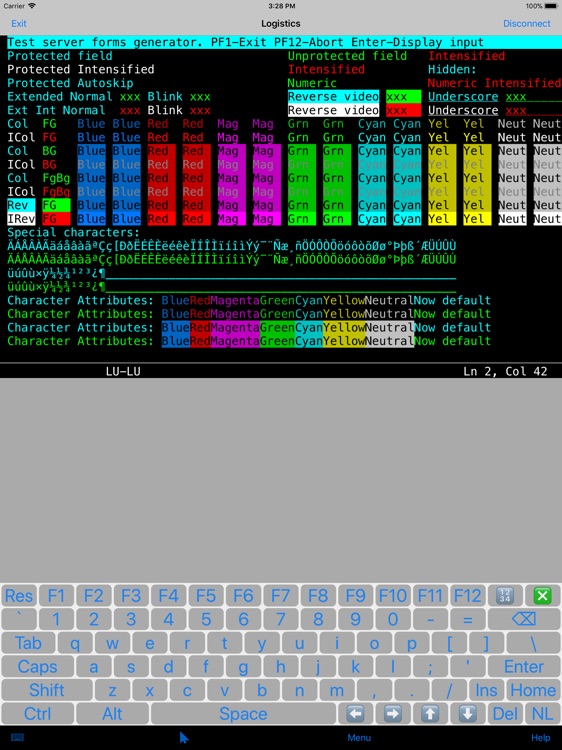Tap the F1 function key
Viewport: 562px width, 750px height.
point(56,596)
